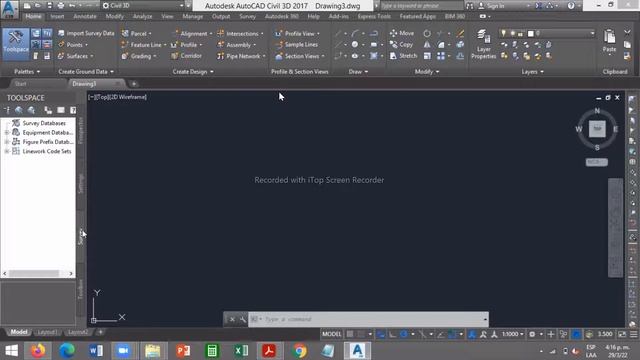Click the Toolspace horizontal scrollbar
The height and width of the screenshot is (360, 640).
(x=38, y=273)
